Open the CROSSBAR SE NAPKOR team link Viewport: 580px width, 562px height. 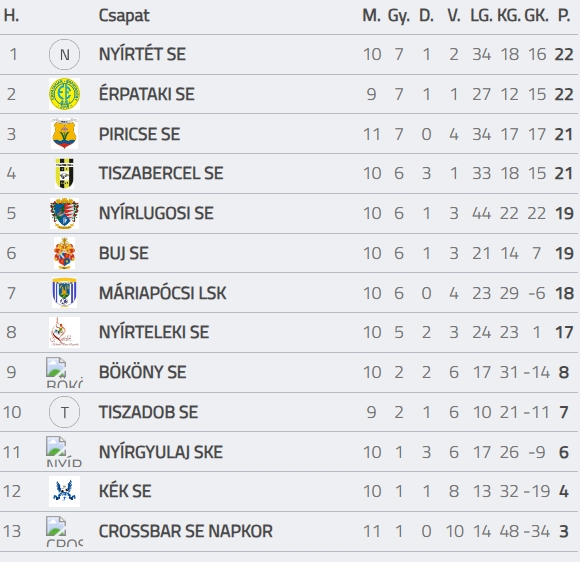tap(186, 531)
